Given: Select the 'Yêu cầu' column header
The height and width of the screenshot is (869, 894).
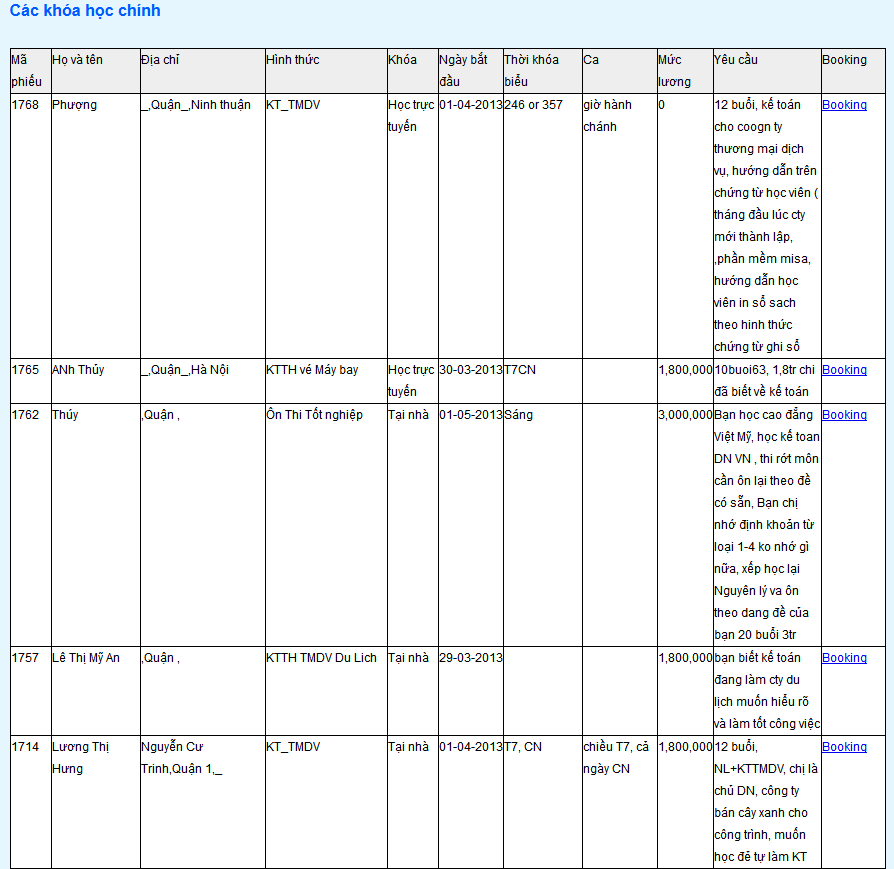Looking at the screenshot, I should tap(736, 60).
